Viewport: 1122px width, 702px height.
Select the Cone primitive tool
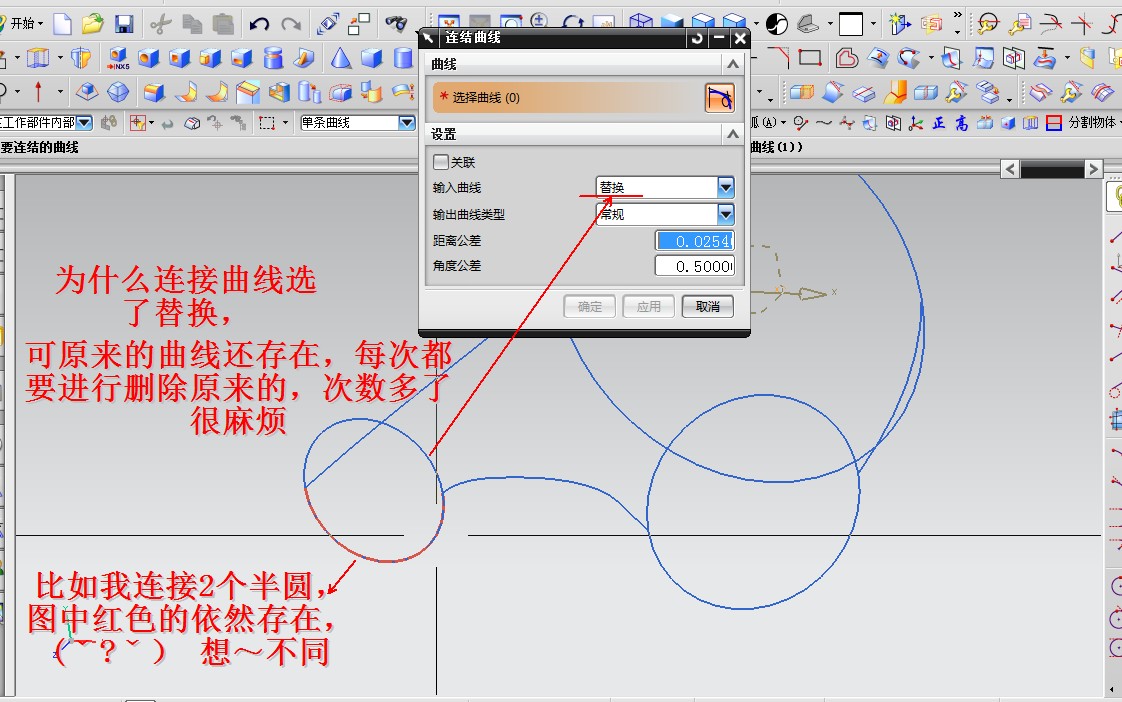coord(341,58)
